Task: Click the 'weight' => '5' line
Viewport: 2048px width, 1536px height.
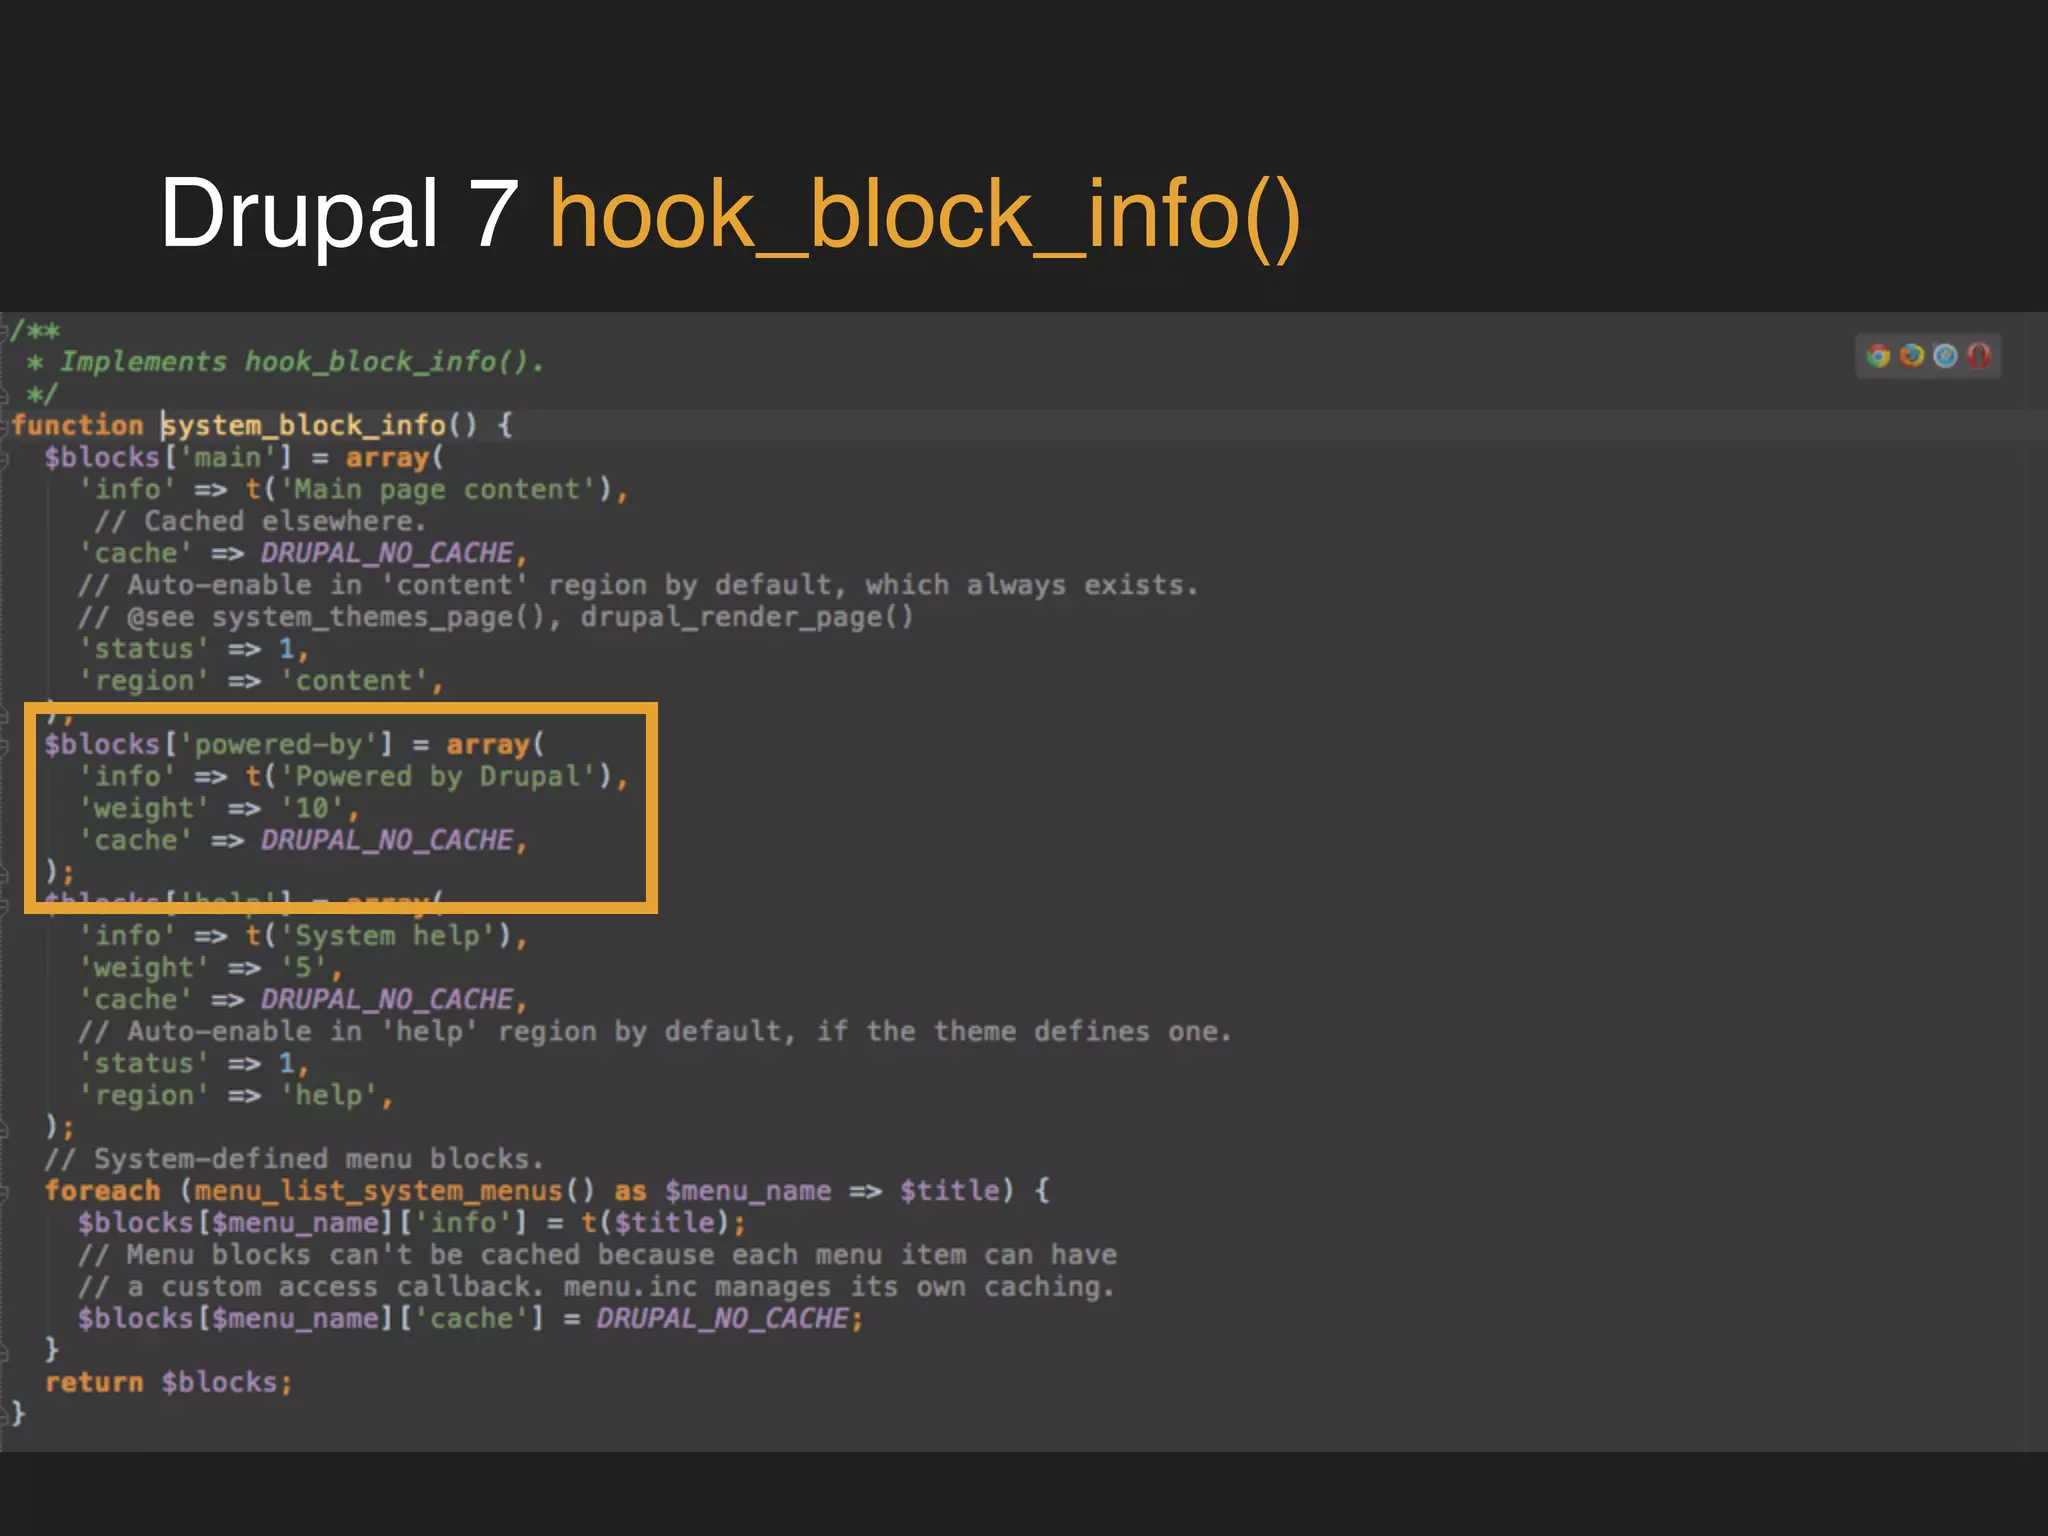Action: [x=211, y=968]
